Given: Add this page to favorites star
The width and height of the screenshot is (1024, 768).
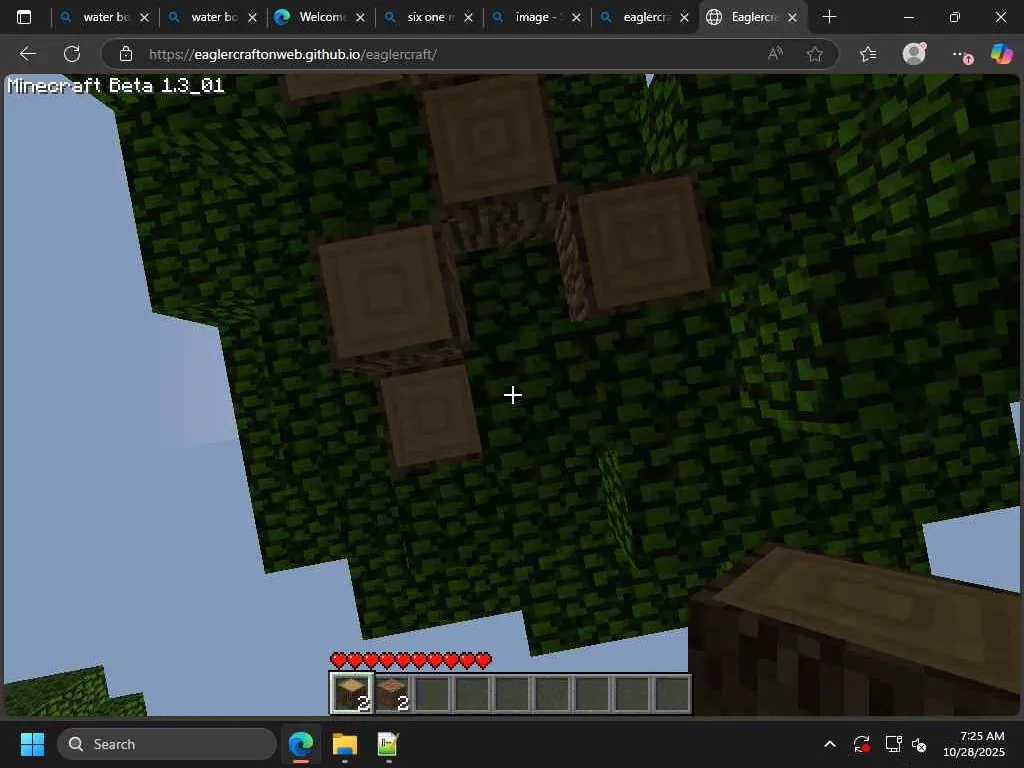Looking at the screenshot, I should (x=814, y=54).
